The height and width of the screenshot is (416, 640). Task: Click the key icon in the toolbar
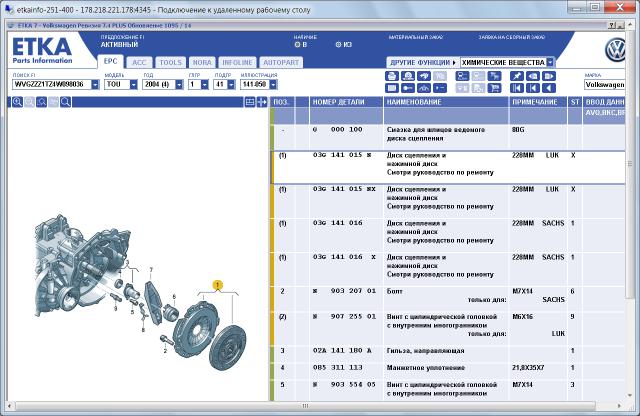click(x=407, y=88)
